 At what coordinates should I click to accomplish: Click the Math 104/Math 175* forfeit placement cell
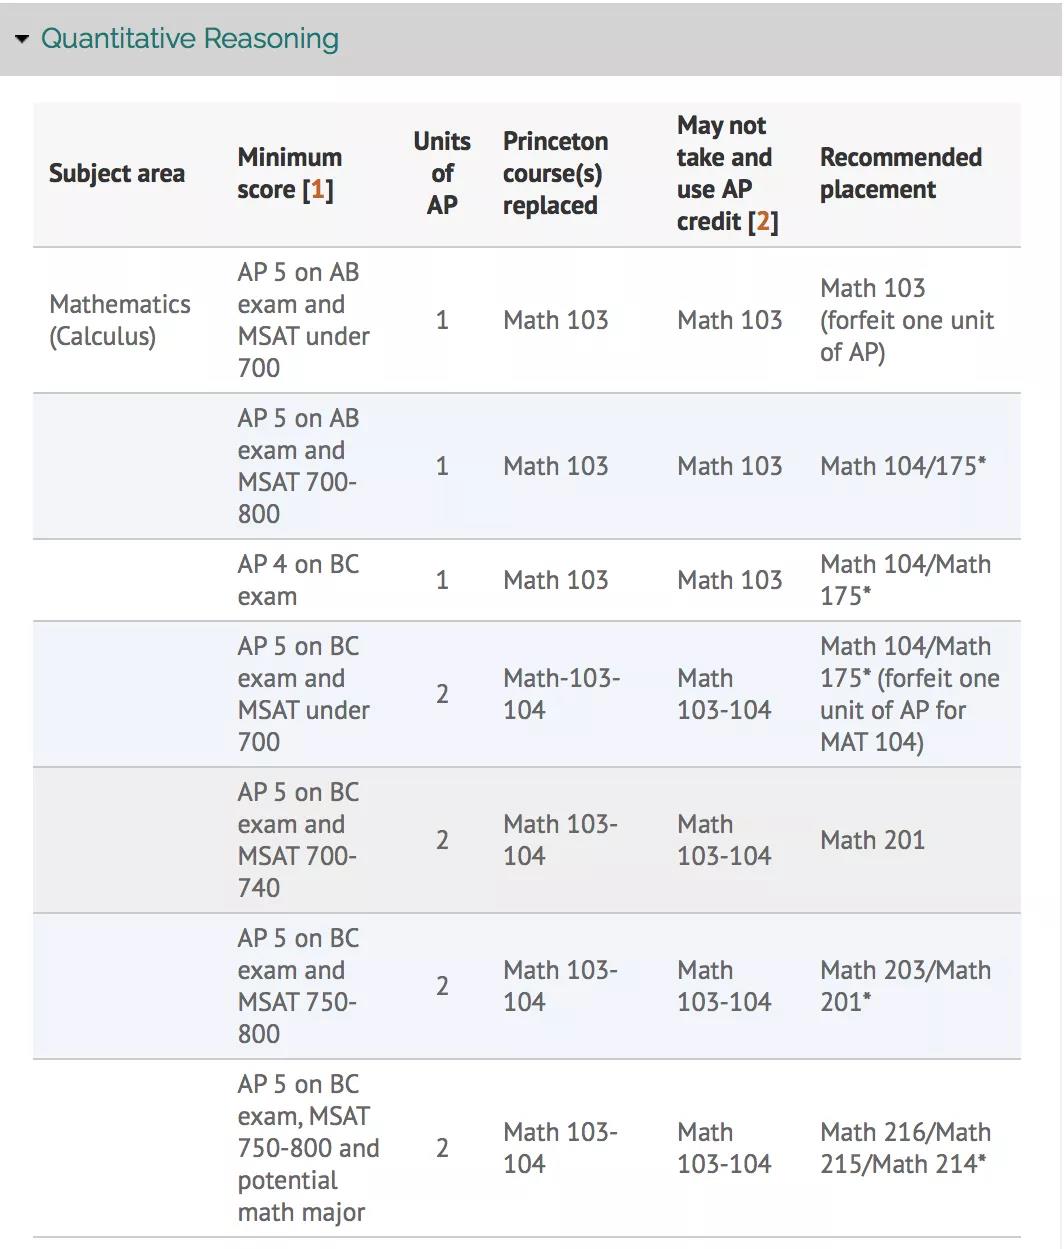[x=909, y=694]
